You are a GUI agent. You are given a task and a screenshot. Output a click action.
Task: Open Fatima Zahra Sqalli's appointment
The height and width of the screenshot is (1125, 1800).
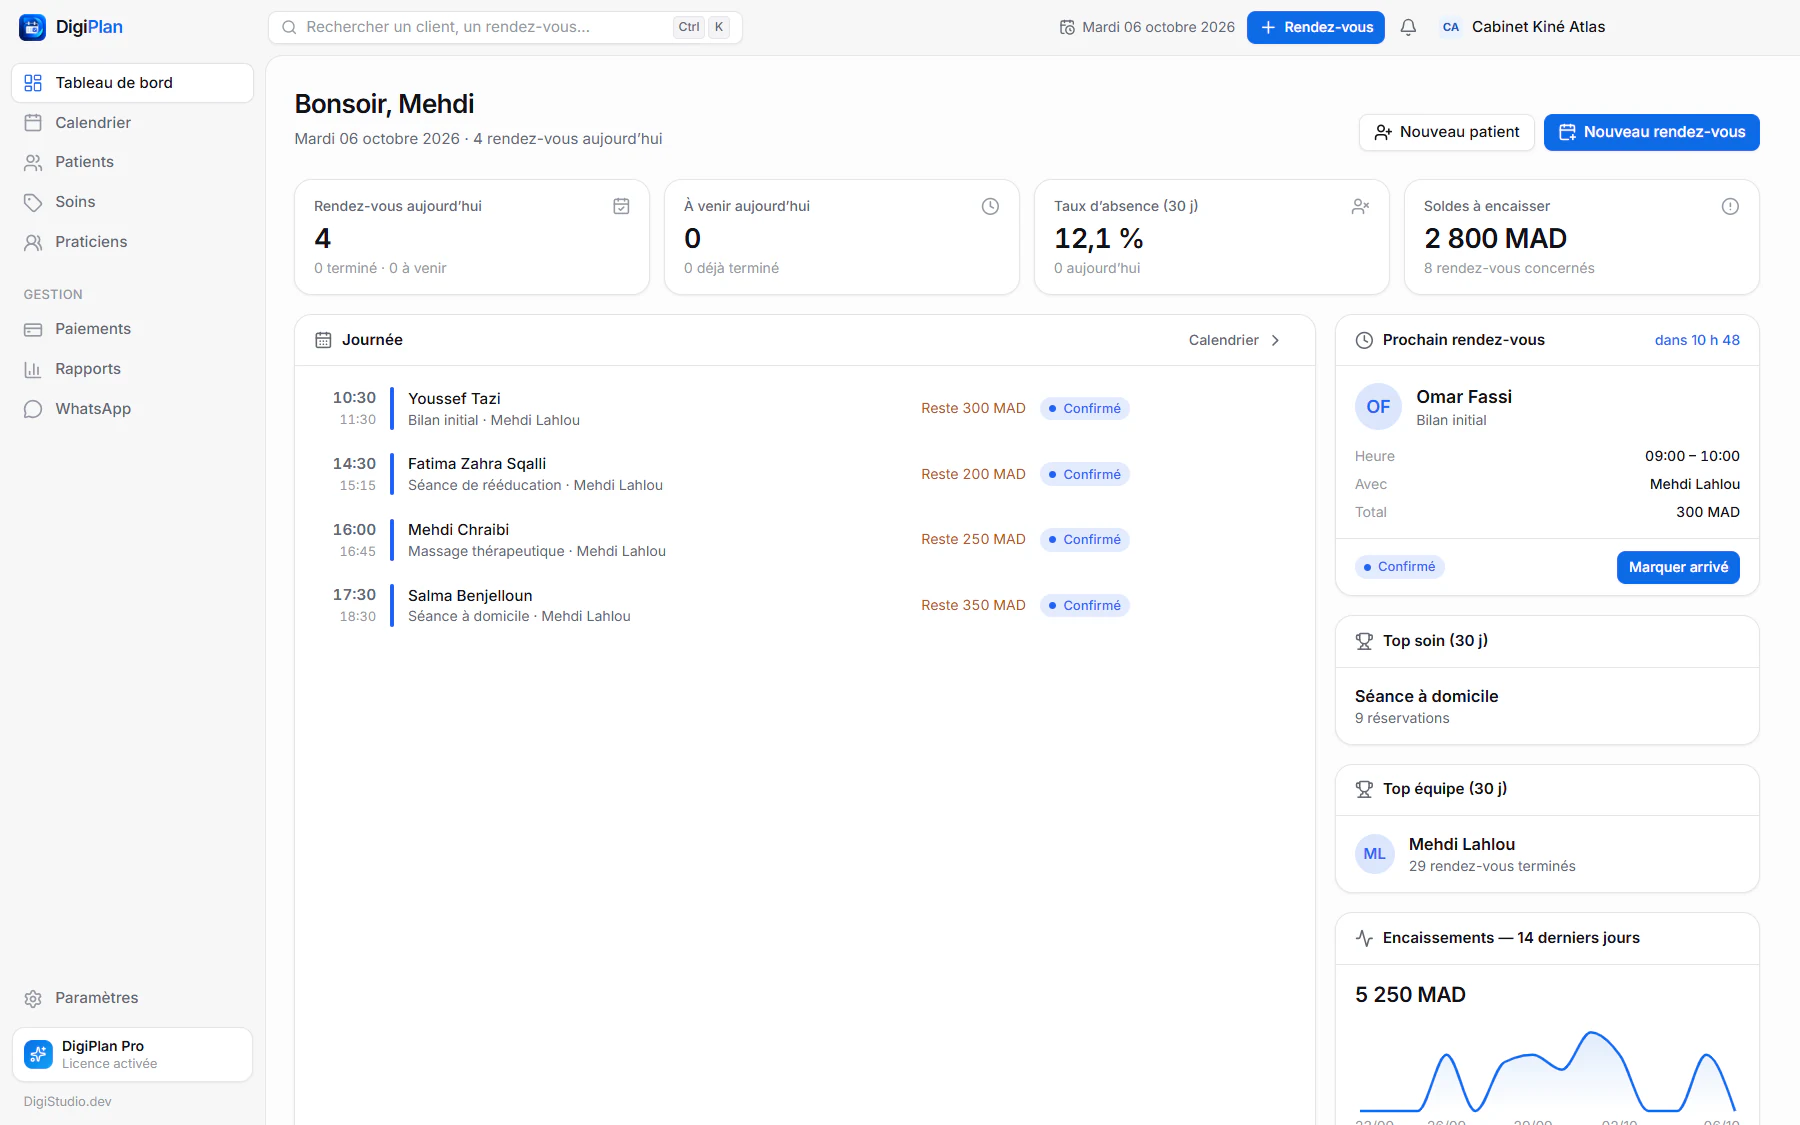(x=804, y=474)
